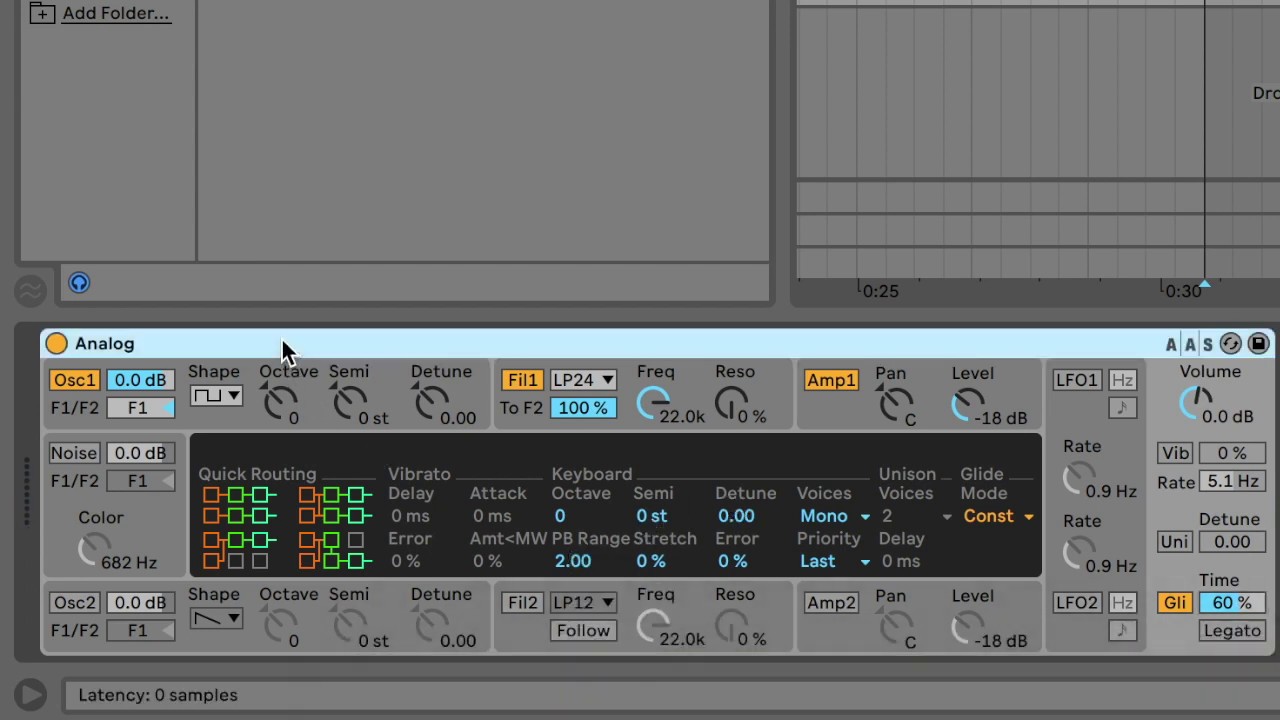Click the timeline marker near 0:30
1280x720 pixels.
pos(1205,285)
